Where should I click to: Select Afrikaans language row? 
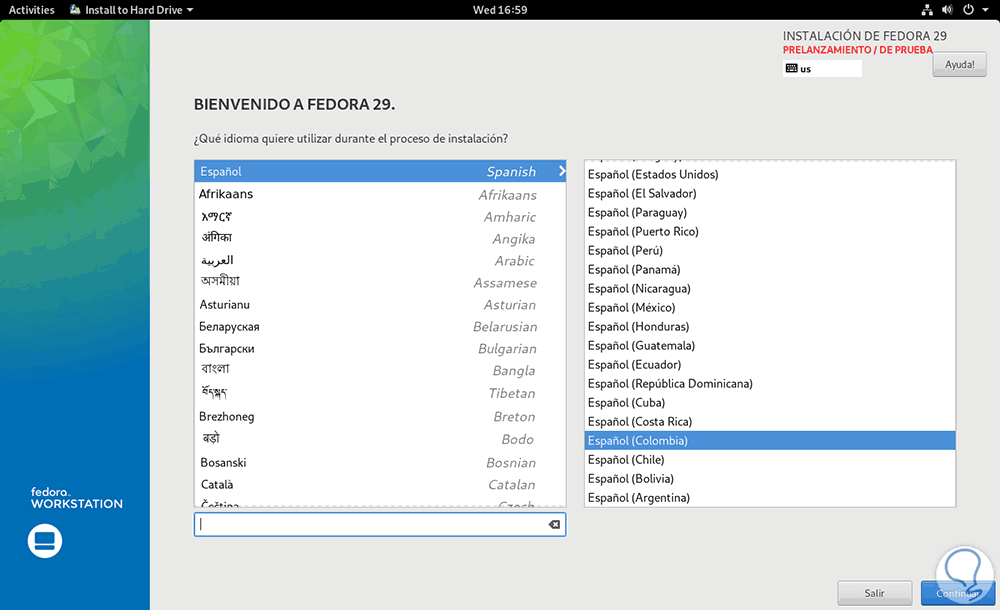tap(380, 194)
